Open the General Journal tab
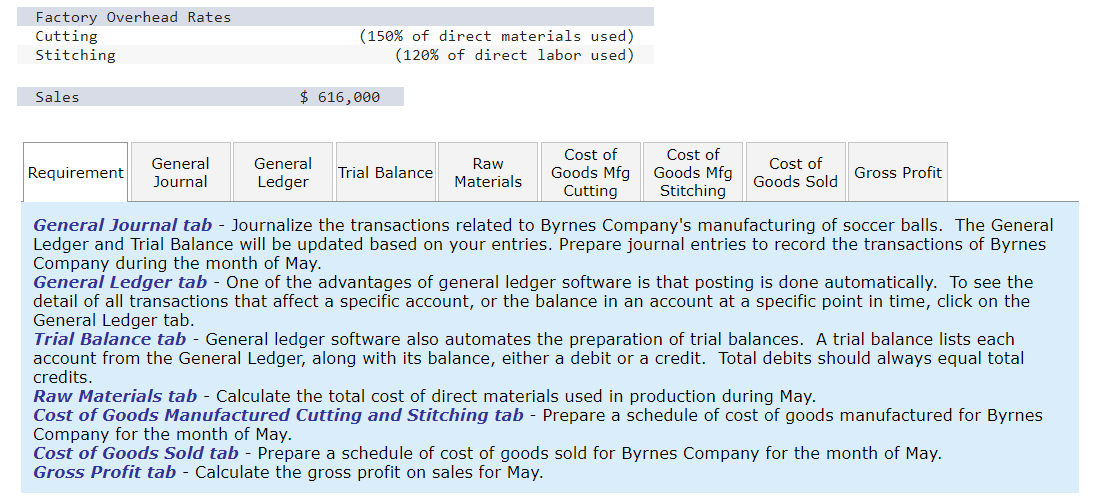 point(180,172)
